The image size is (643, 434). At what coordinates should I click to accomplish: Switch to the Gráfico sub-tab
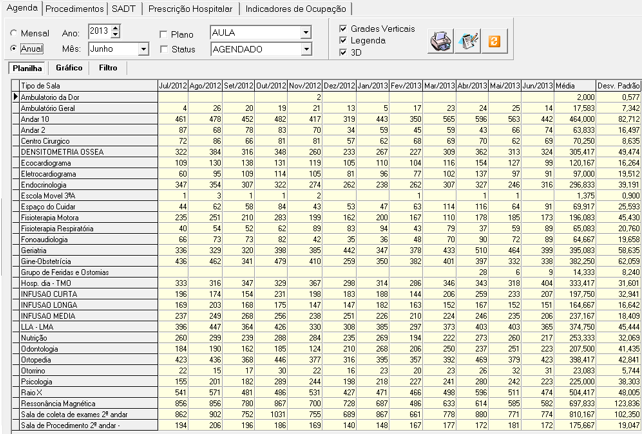69,68
